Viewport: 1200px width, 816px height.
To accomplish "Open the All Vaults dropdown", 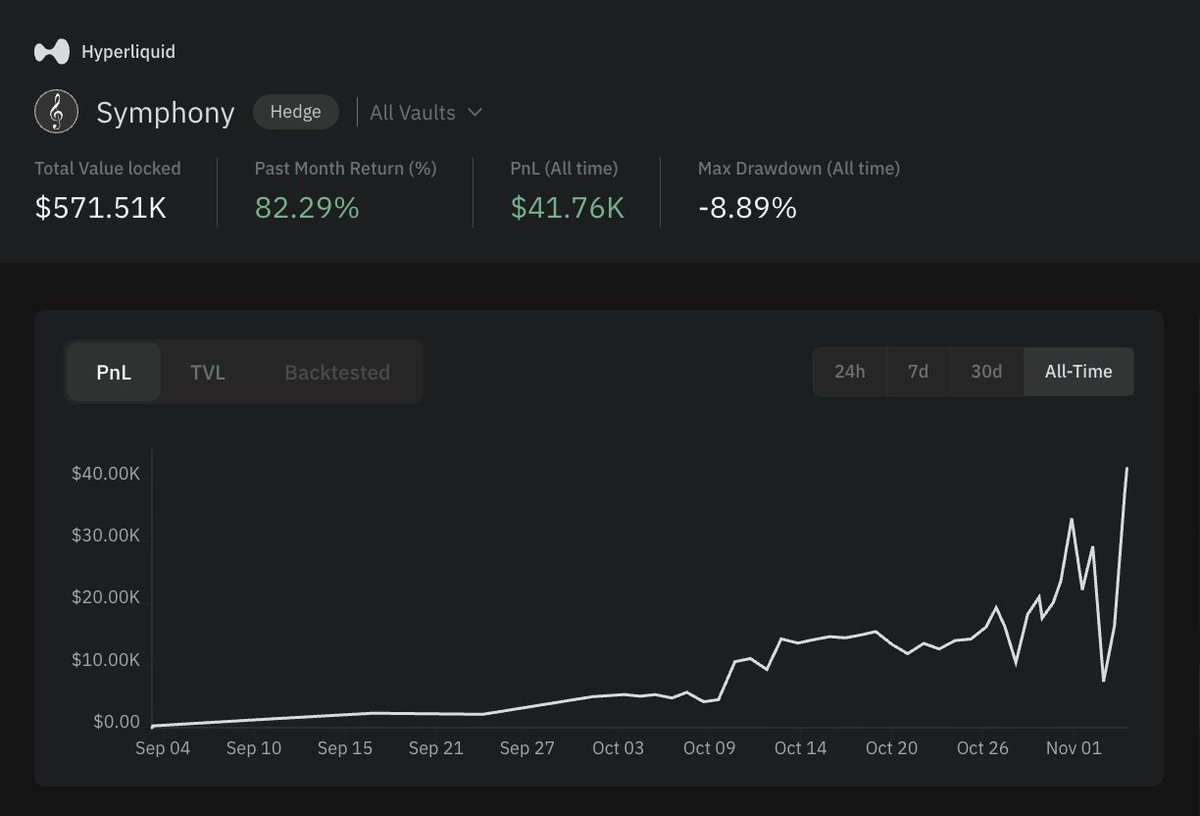I will 426,113.
